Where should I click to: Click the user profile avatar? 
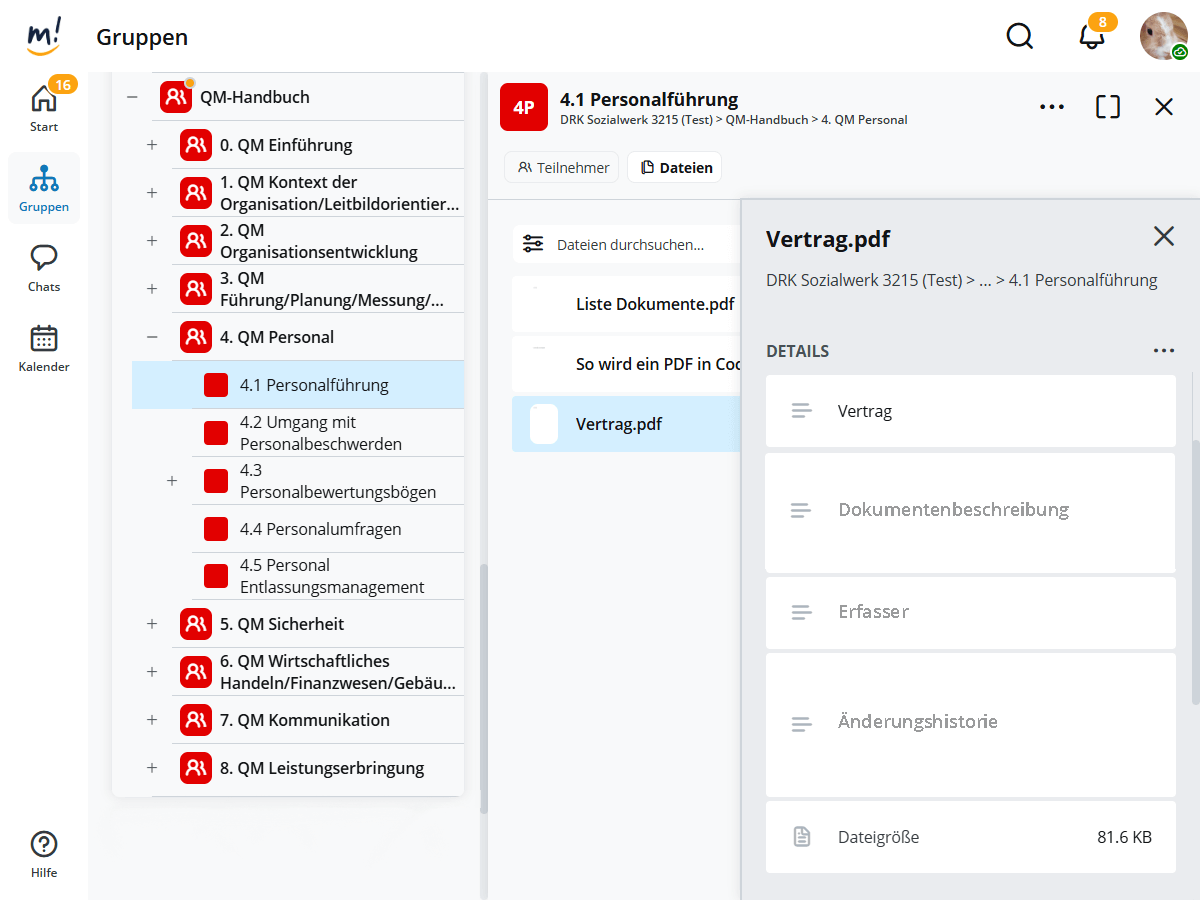pos(1163,36)
